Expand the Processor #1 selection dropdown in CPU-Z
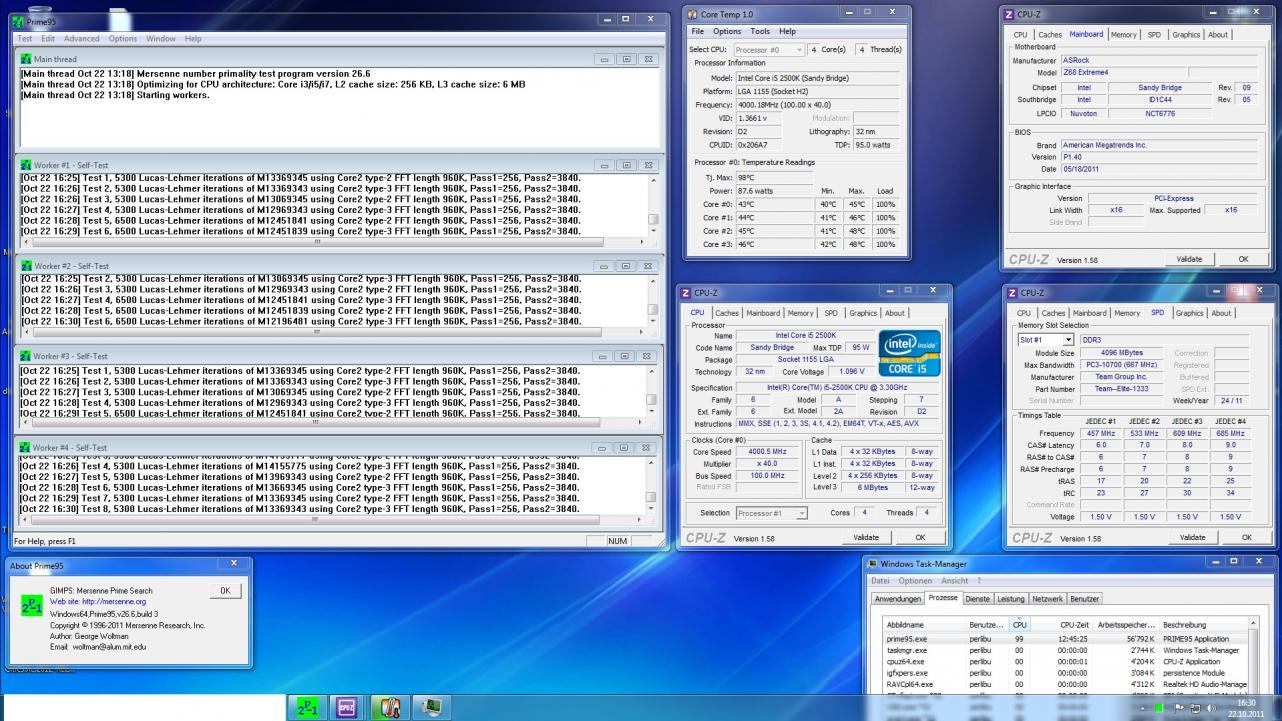Image resolution: width=1282 pixels, height=721 pixels. pos(801,513)
